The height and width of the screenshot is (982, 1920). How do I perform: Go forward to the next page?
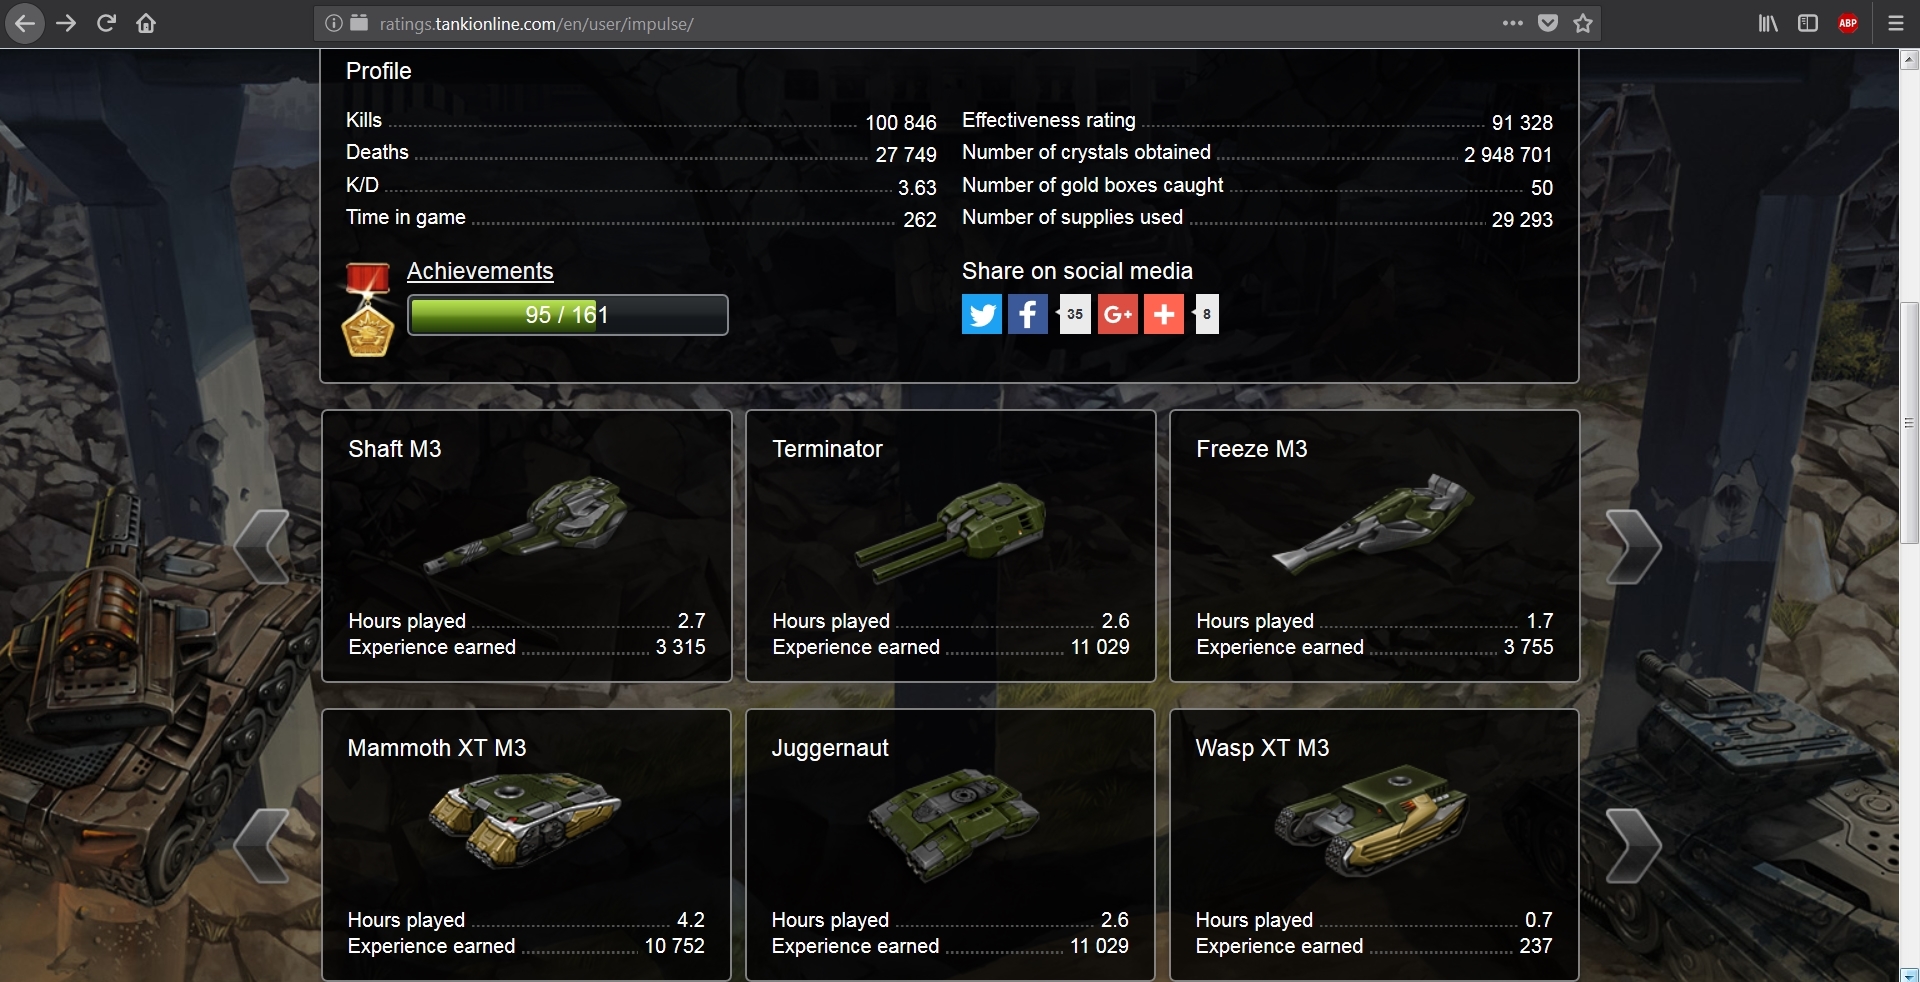(66, 23)
